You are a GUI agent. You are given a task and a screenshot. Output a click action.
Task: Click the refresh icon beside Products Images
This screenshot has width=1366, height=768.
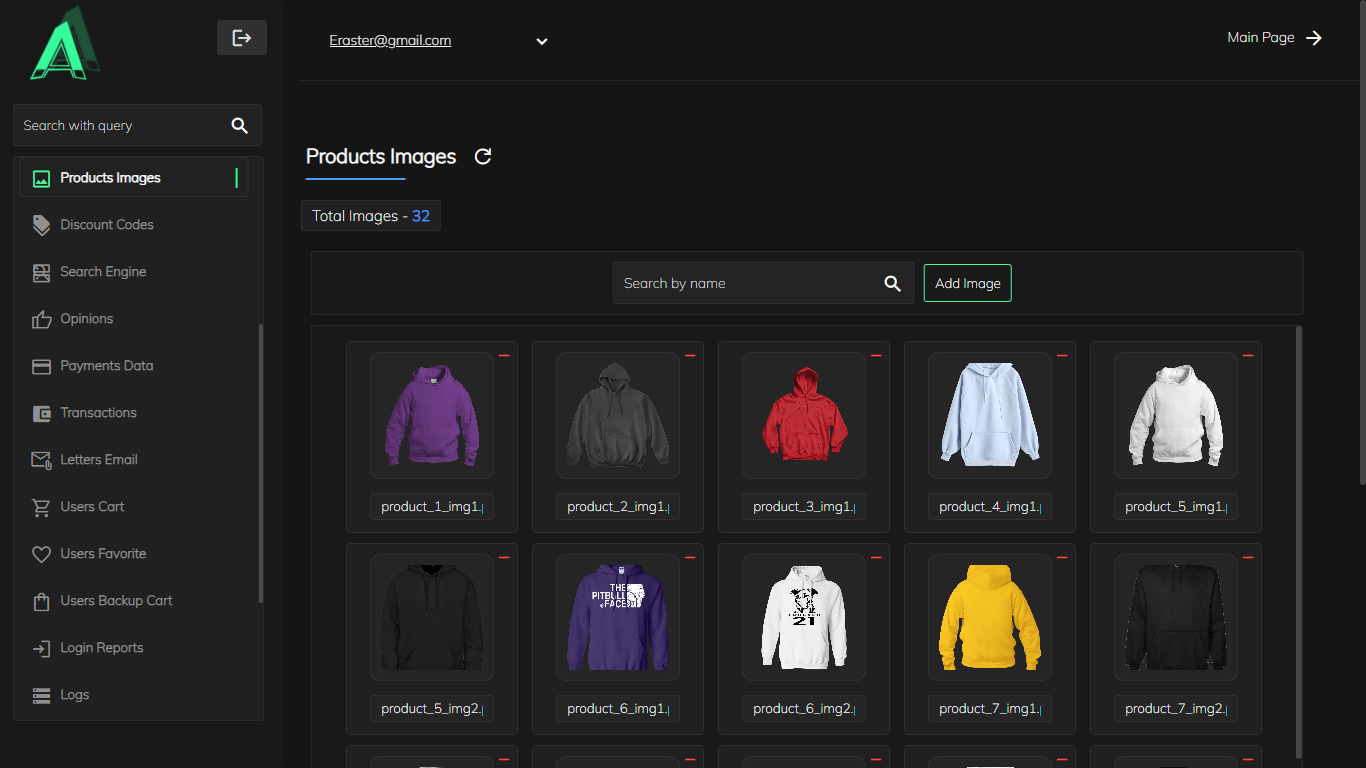pos(483,157)
